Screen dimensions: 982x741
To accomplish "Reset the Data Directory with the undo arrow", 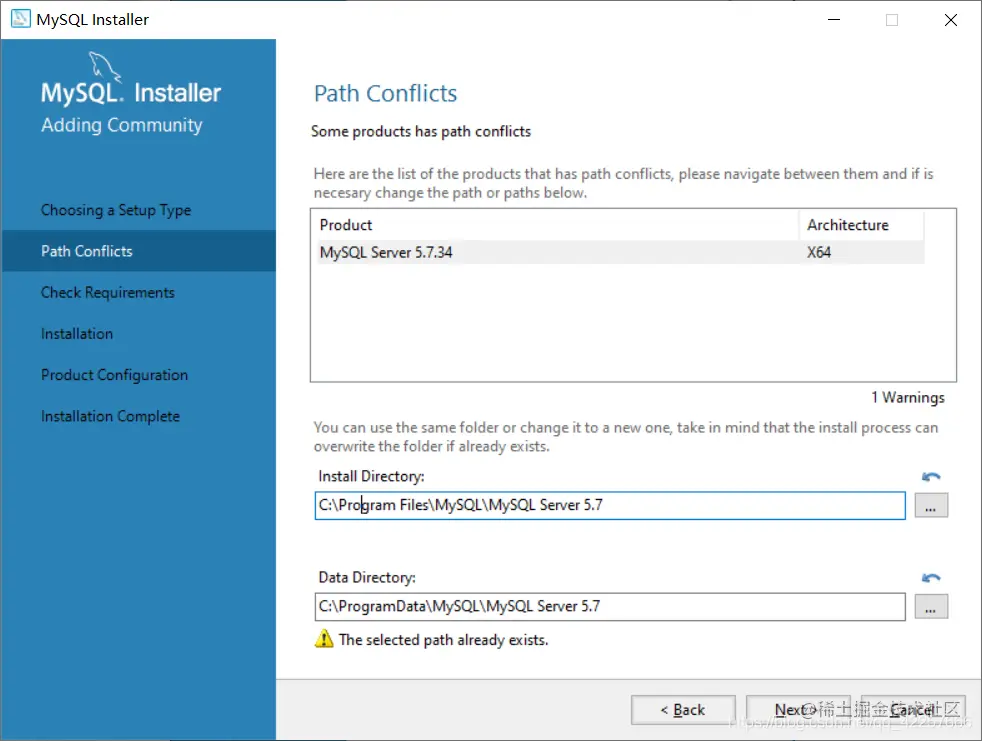I will tap(931, 578).
